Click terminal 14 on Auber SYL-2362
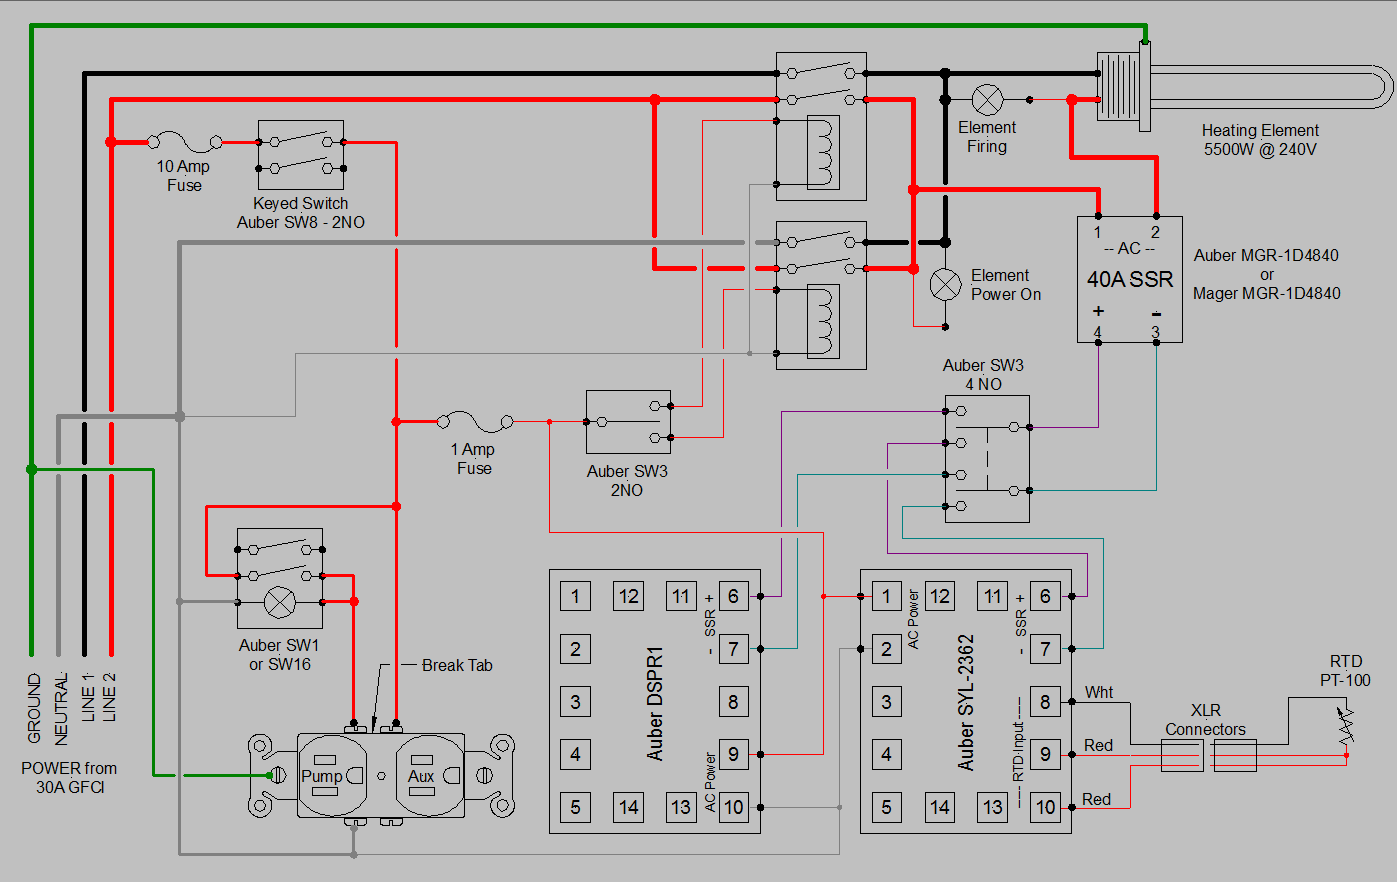This screenshot has height=882, width=1397. [939, 807]
